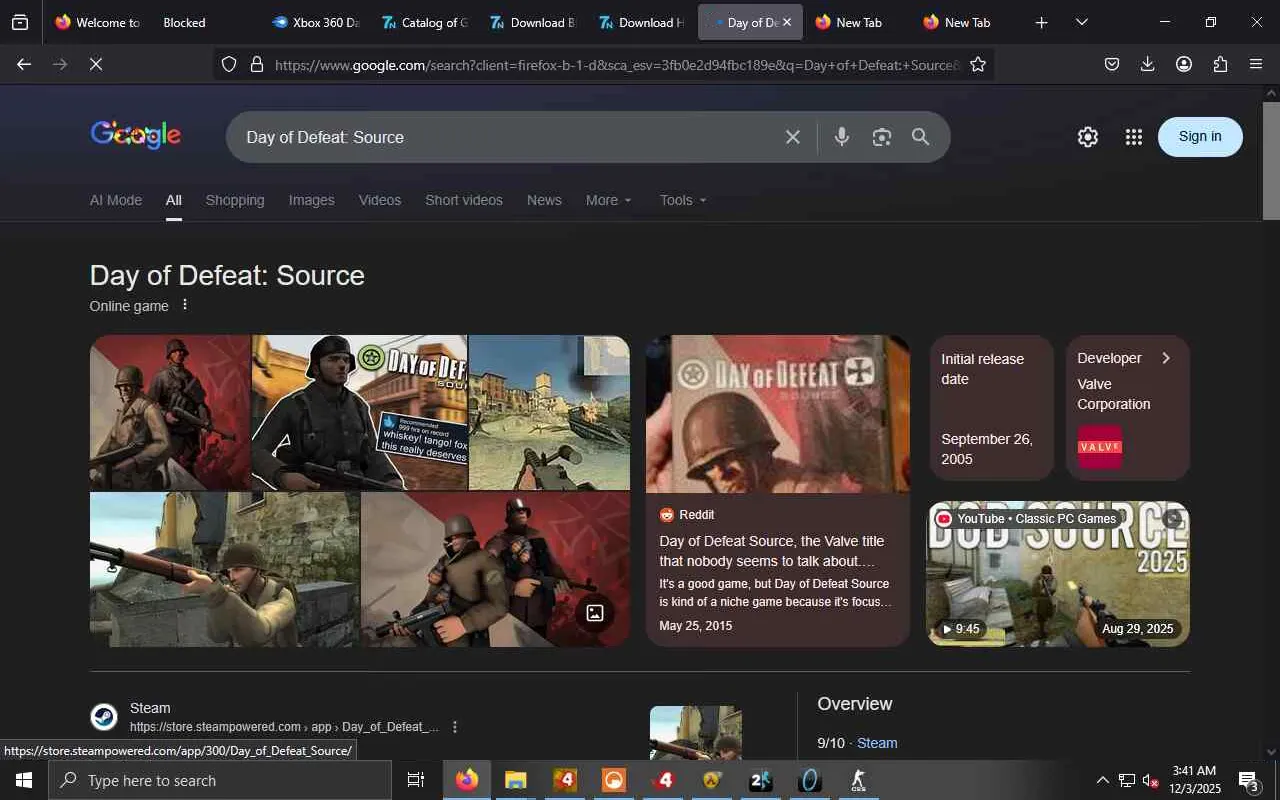The height and width of the screenshot is (800, 1280).
Task: Click the page vertical scrollbar thumb
Action: [1271, 160]
